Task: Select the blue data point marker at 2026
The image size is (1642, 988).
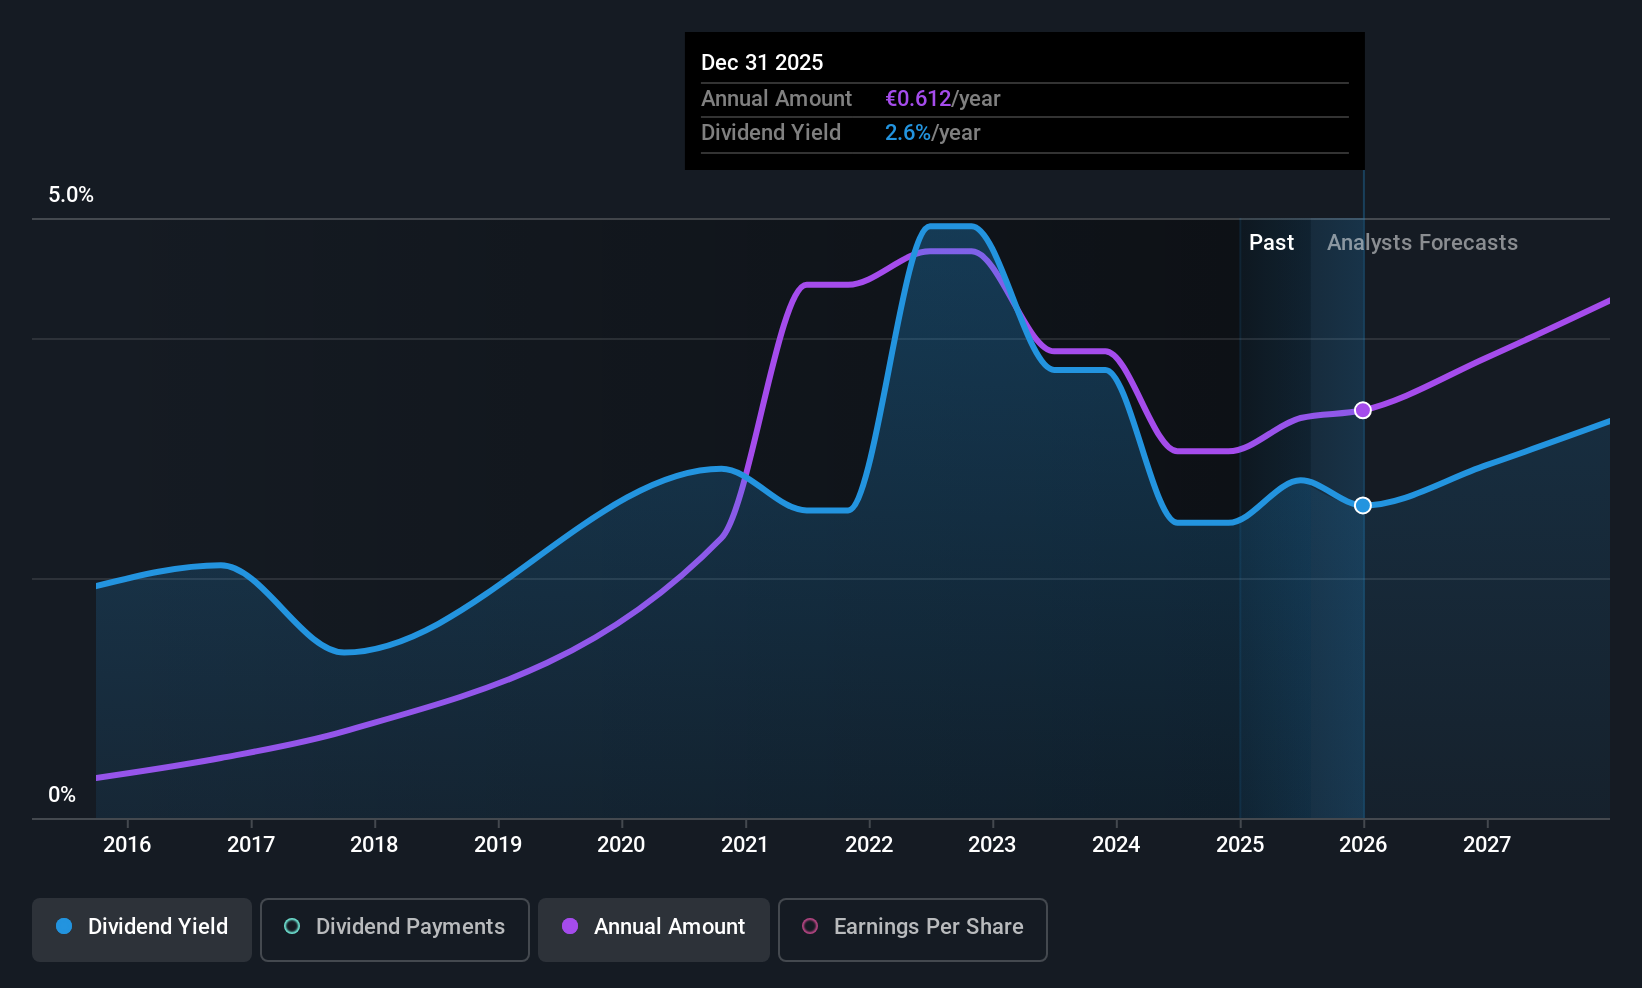Action: pyautogui.click(x=1363, y=505)
